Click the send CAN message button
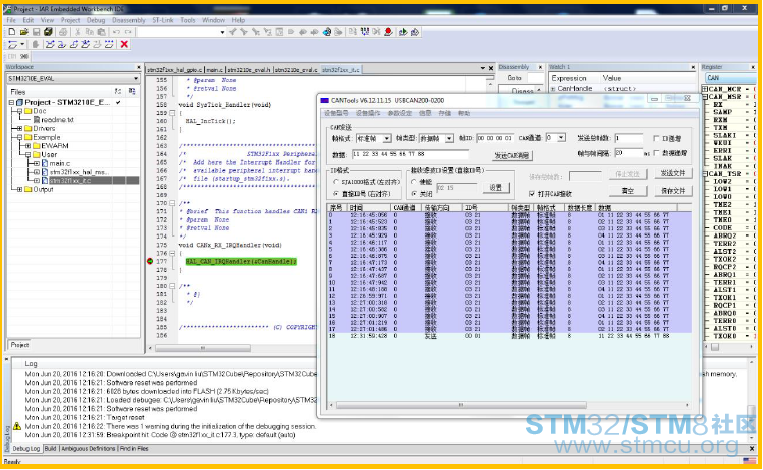This screenshot has height=470, width=763. (x=512, y=155)
